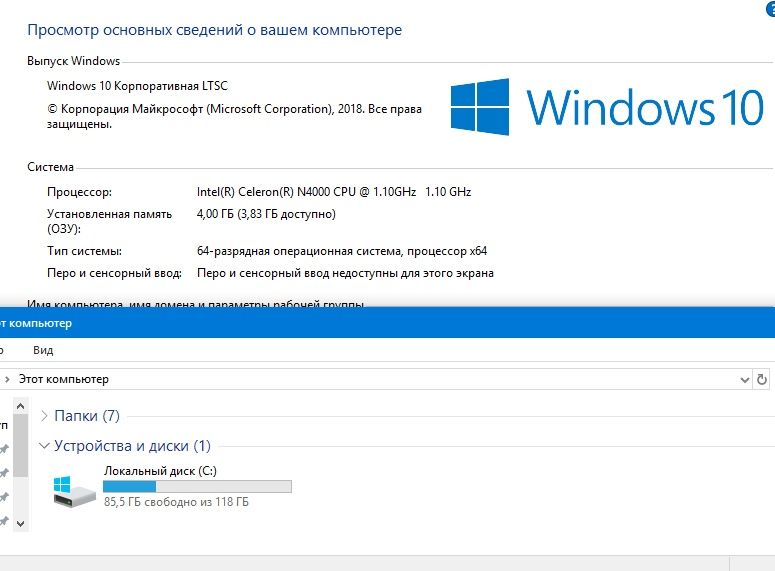
Task: Click the Процессор: label
Action: 79,192
